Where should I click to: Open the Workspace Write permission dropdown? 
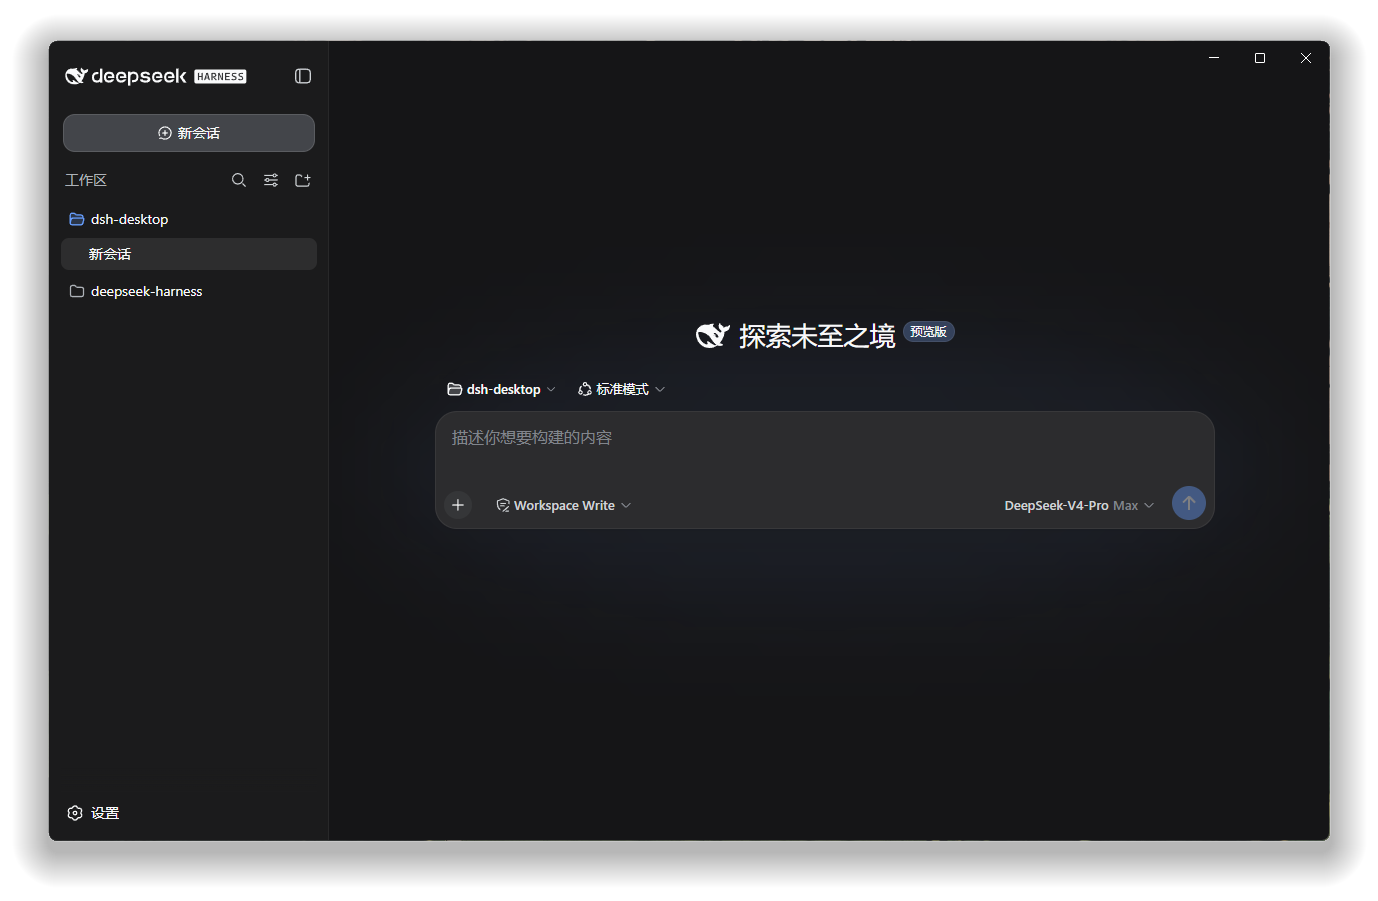click(564, 505)
